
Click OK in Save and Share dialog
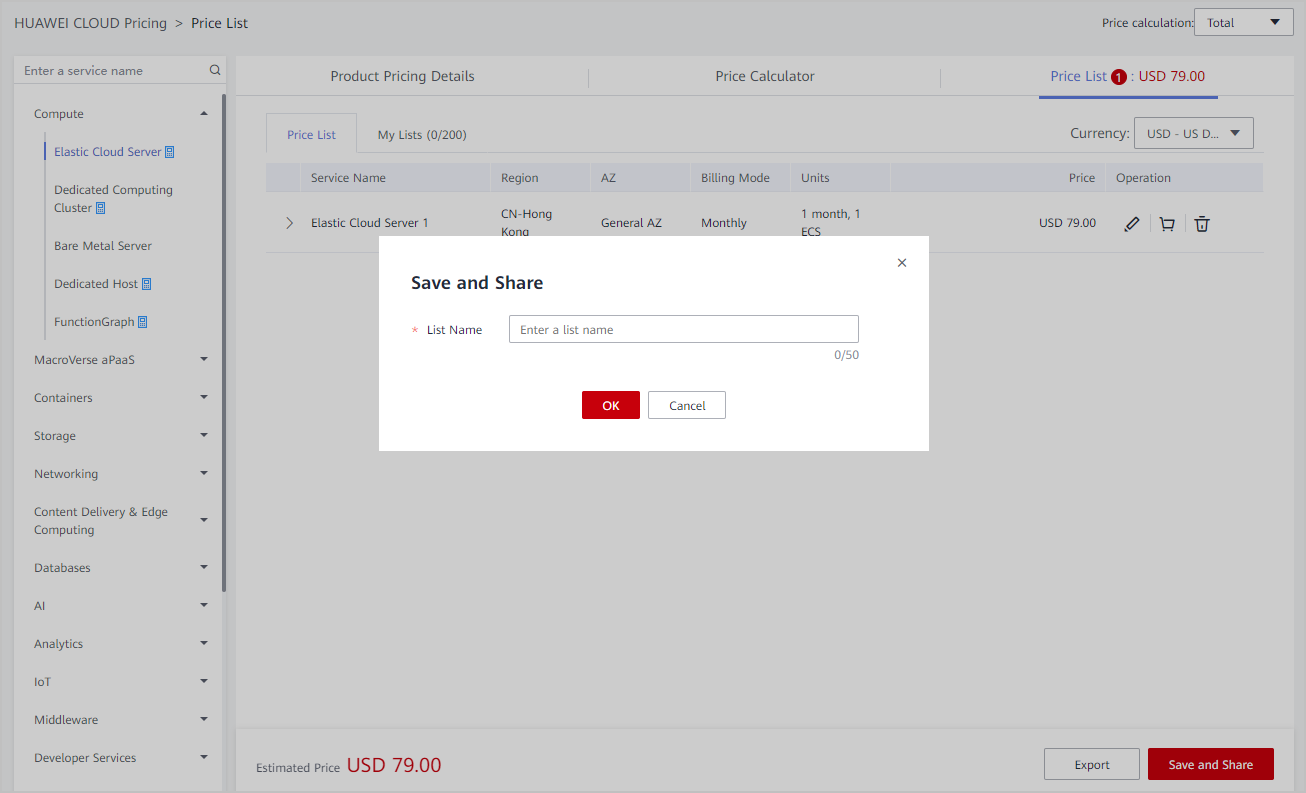pos(611,405)
